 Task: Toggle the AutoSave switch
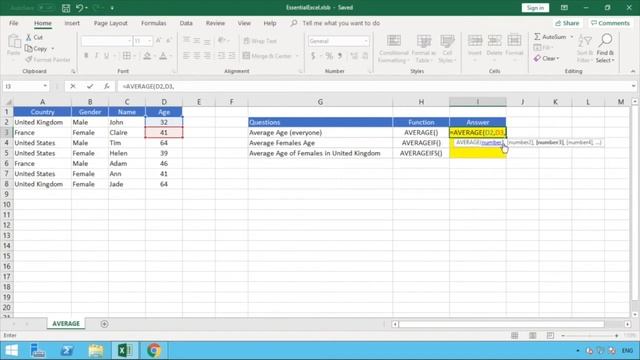pyautogui.click(x=46, y=8)
